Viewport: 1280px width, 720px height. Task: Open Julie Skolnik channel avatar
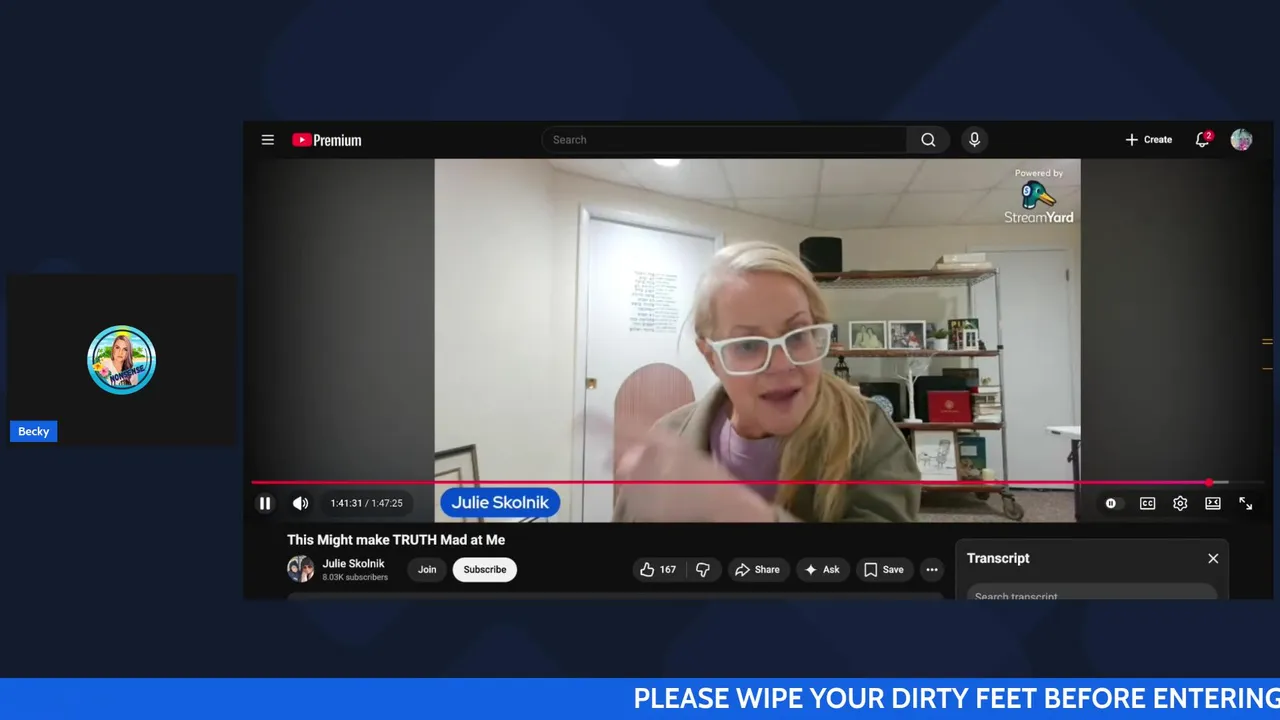300,569
